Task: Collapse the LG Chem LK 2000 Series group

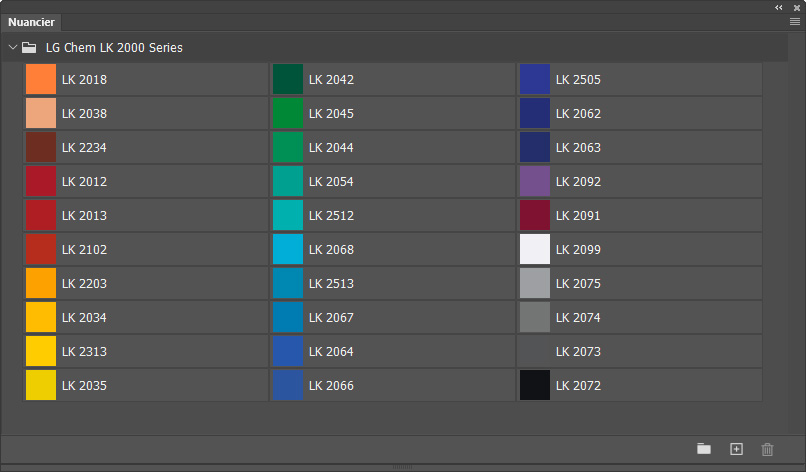Action: [x=13, y=47]
